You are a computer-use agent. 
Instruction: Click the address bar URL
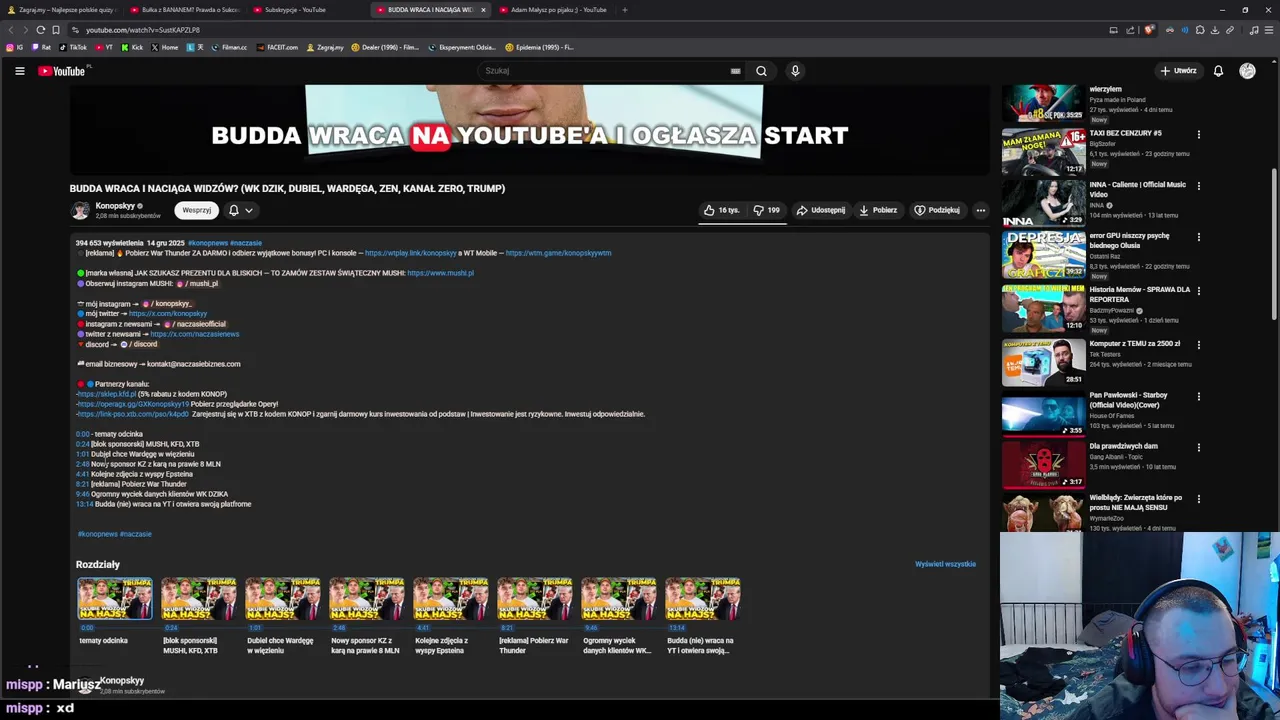(143, 30)
